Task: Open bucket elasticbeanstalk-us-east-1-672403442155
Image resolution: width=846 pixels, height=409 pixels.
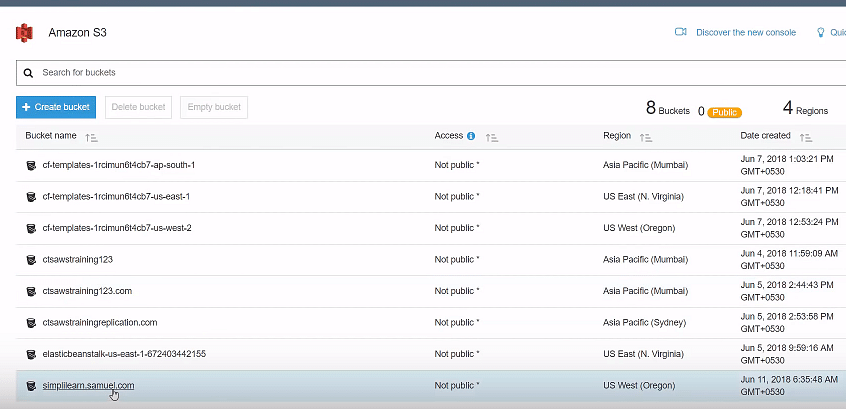Action: (124, 354)
